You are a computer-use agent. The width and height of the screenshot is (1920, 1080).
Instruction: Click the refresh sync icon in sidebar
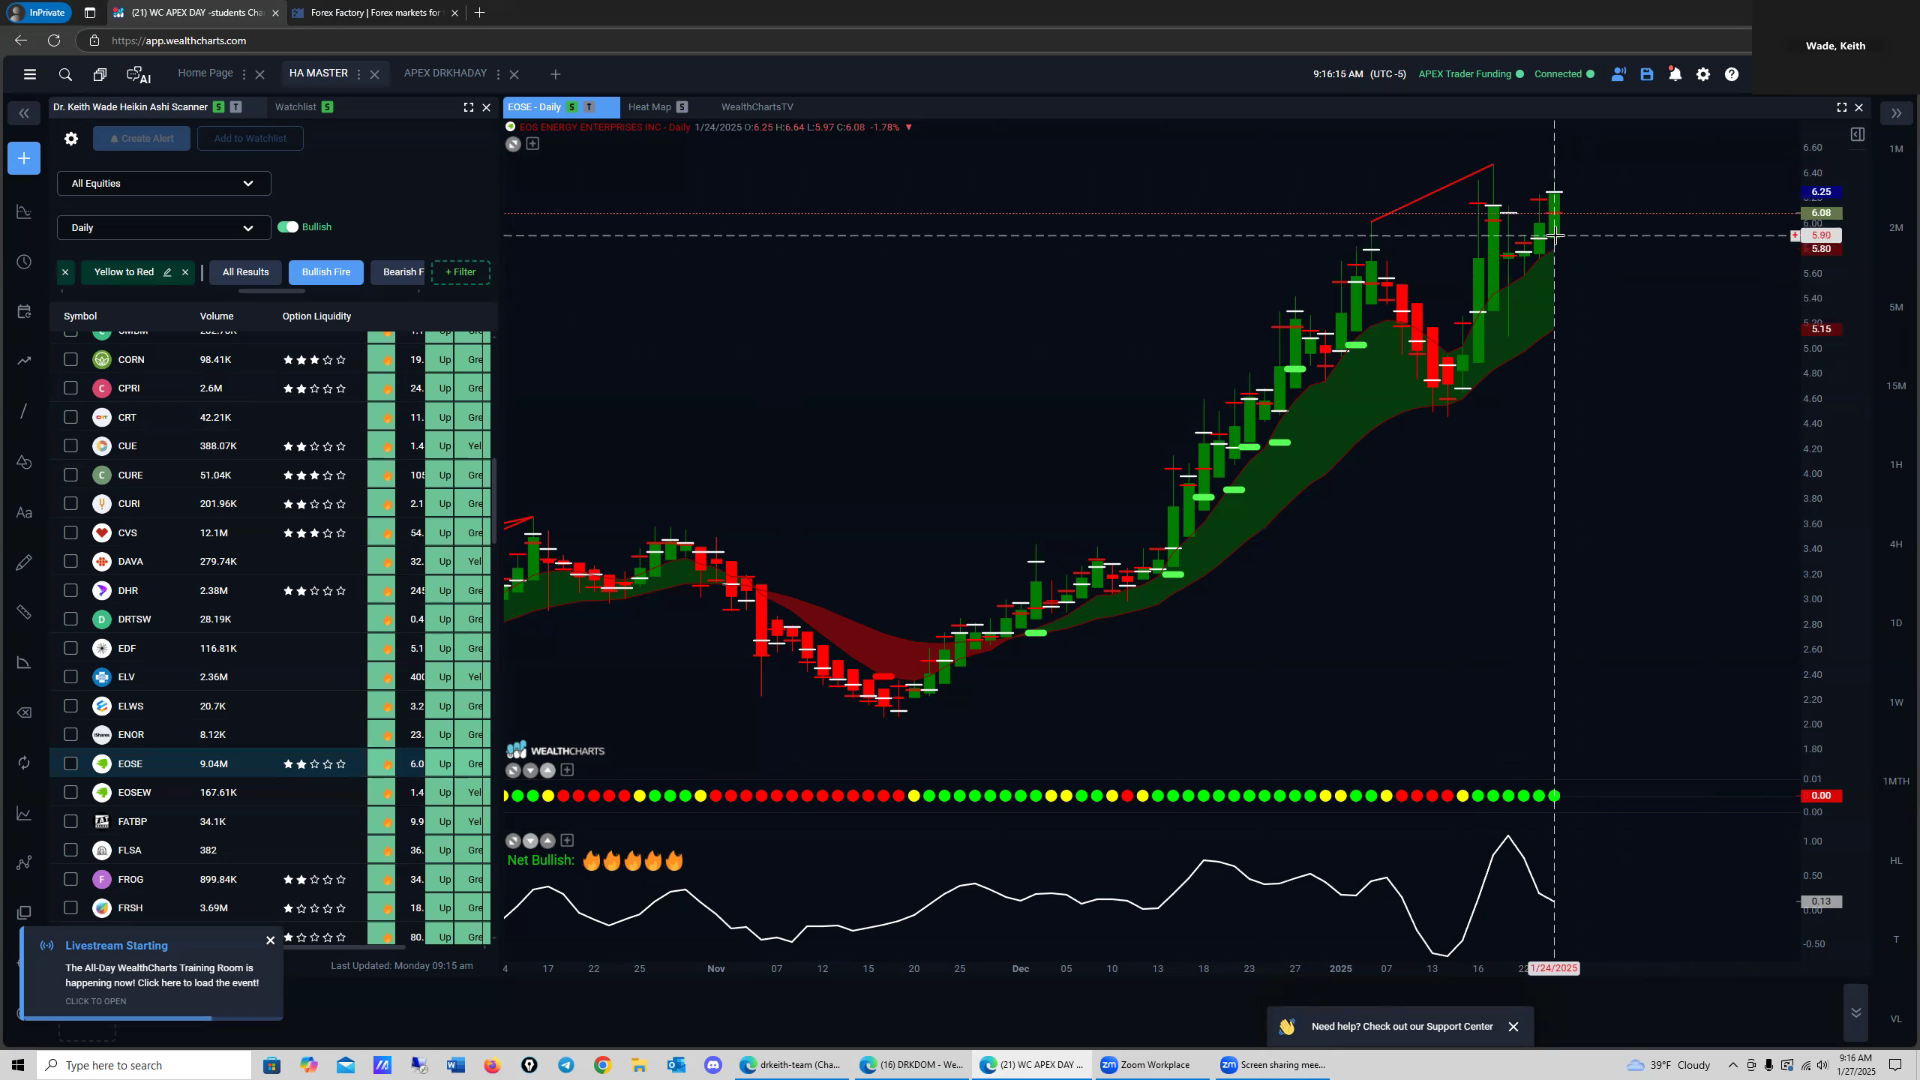pos(24,763)
